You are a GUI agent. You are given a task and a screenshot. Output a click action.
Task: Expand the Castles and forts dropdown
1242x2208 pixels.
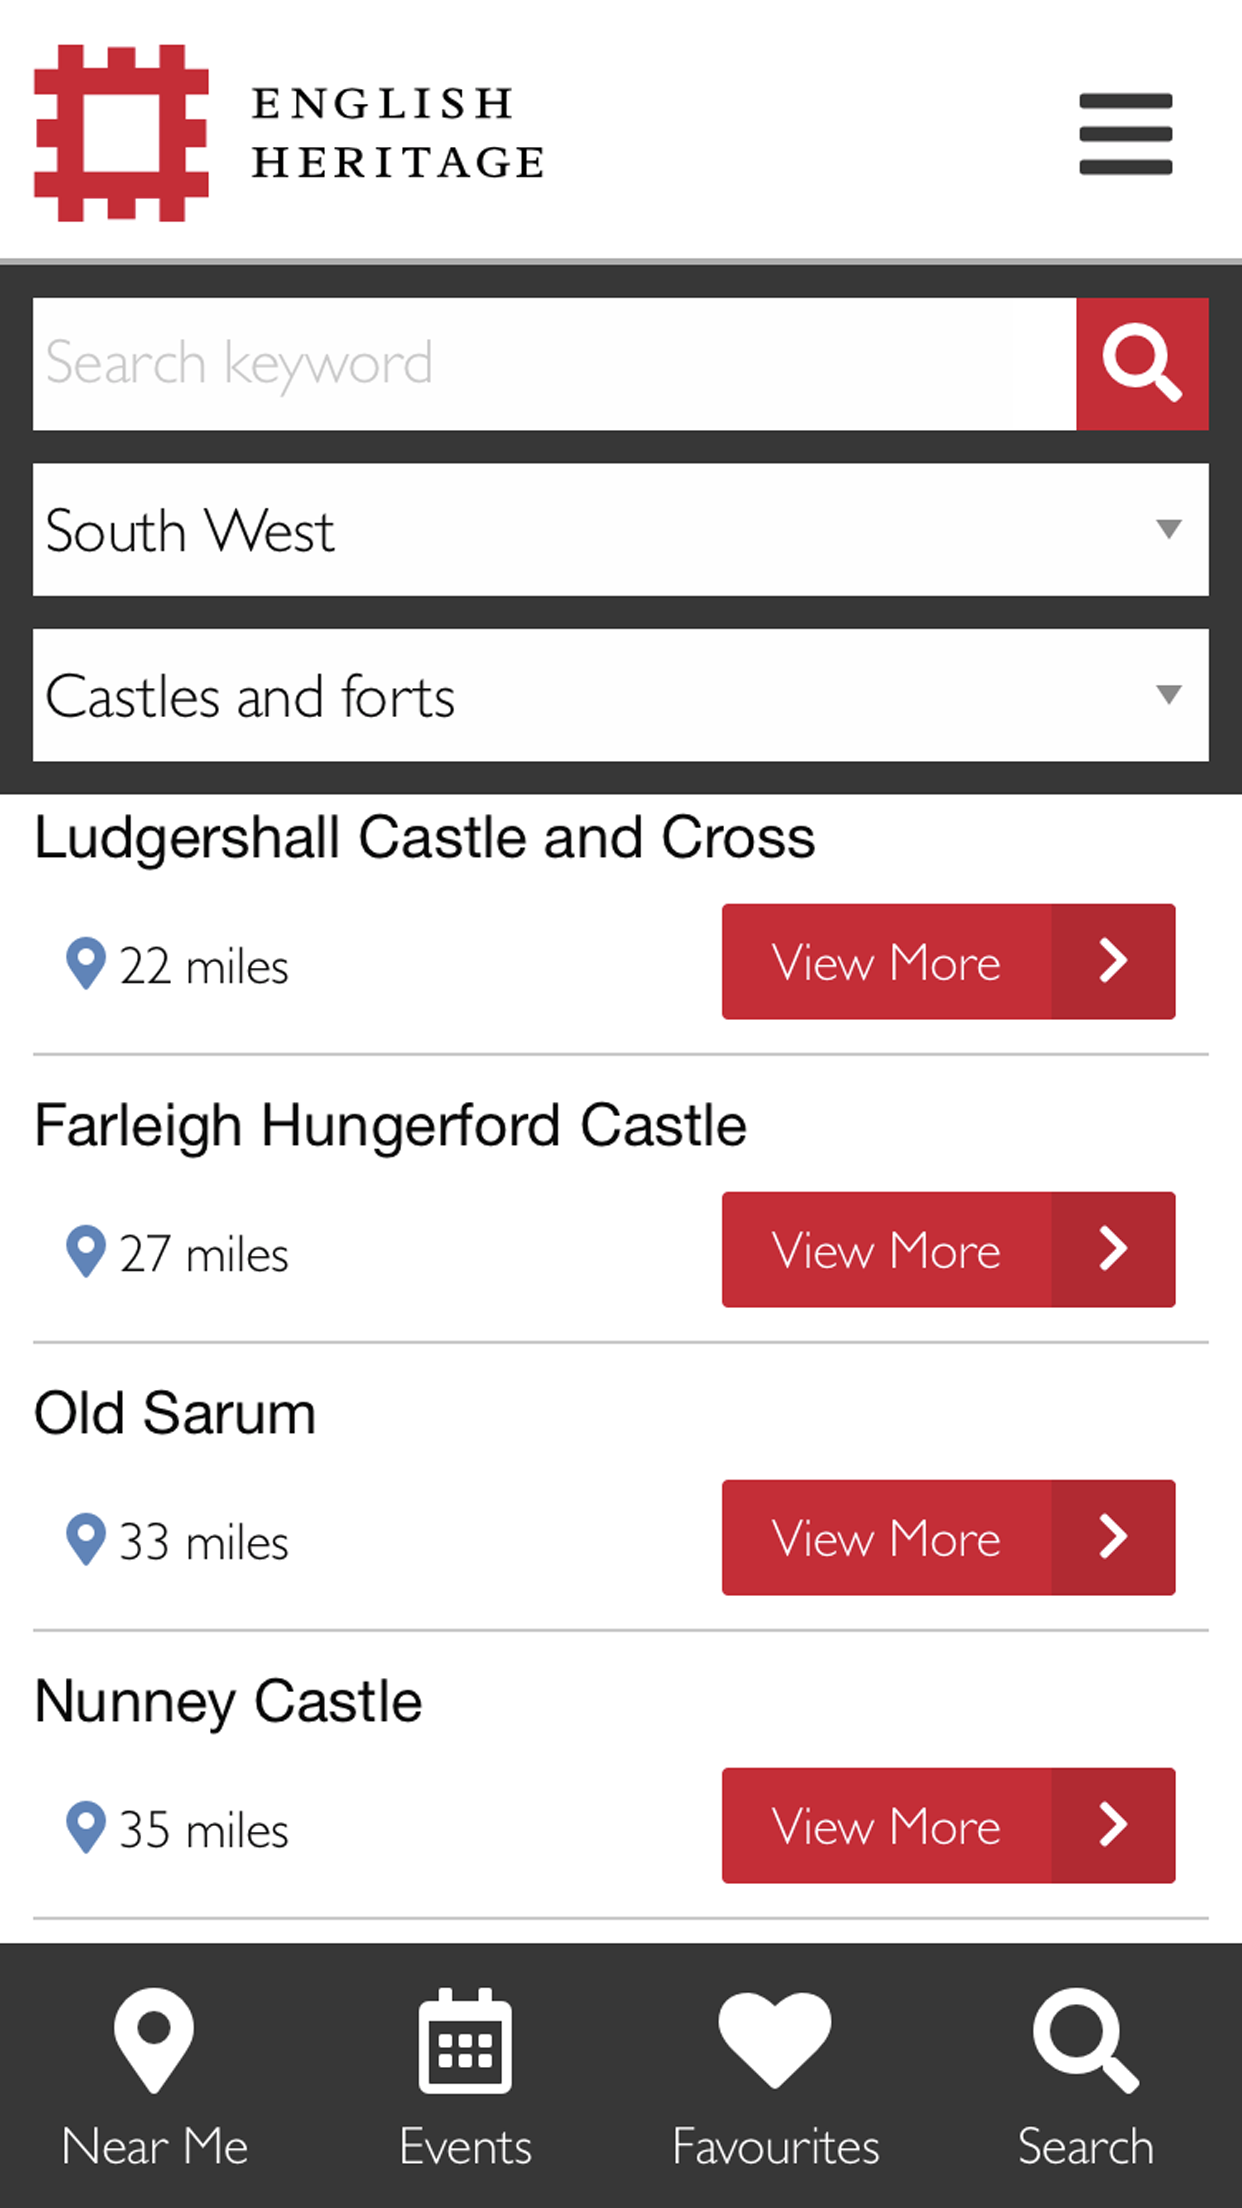pos(621,695)
